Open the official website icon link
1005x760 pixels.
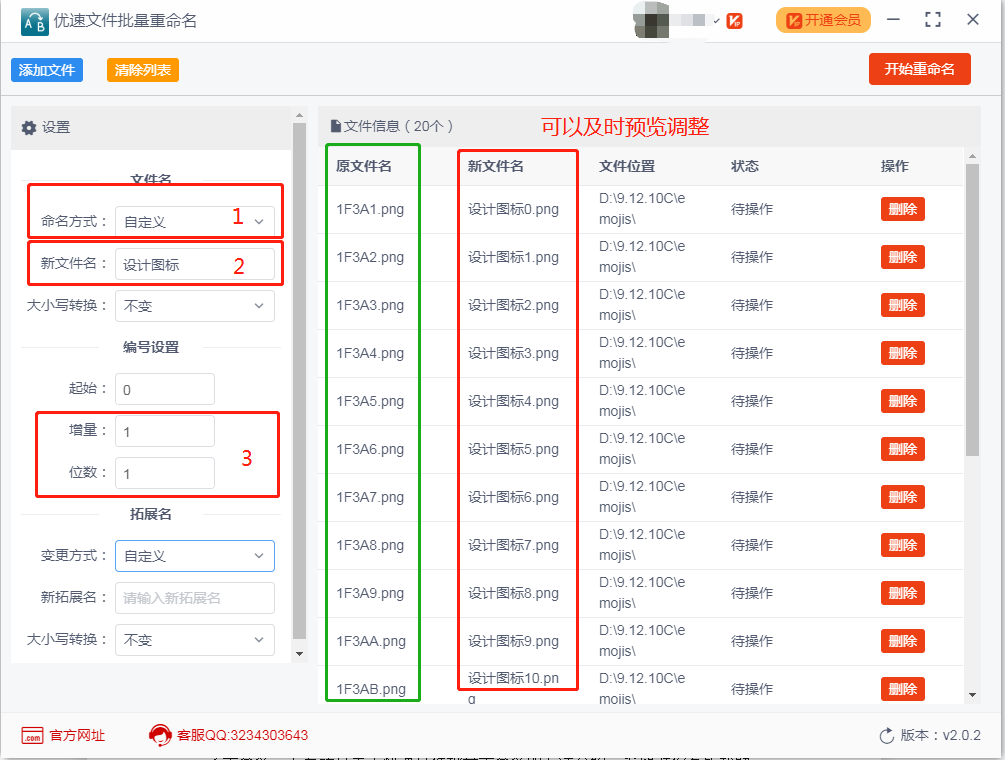(32, 735)
